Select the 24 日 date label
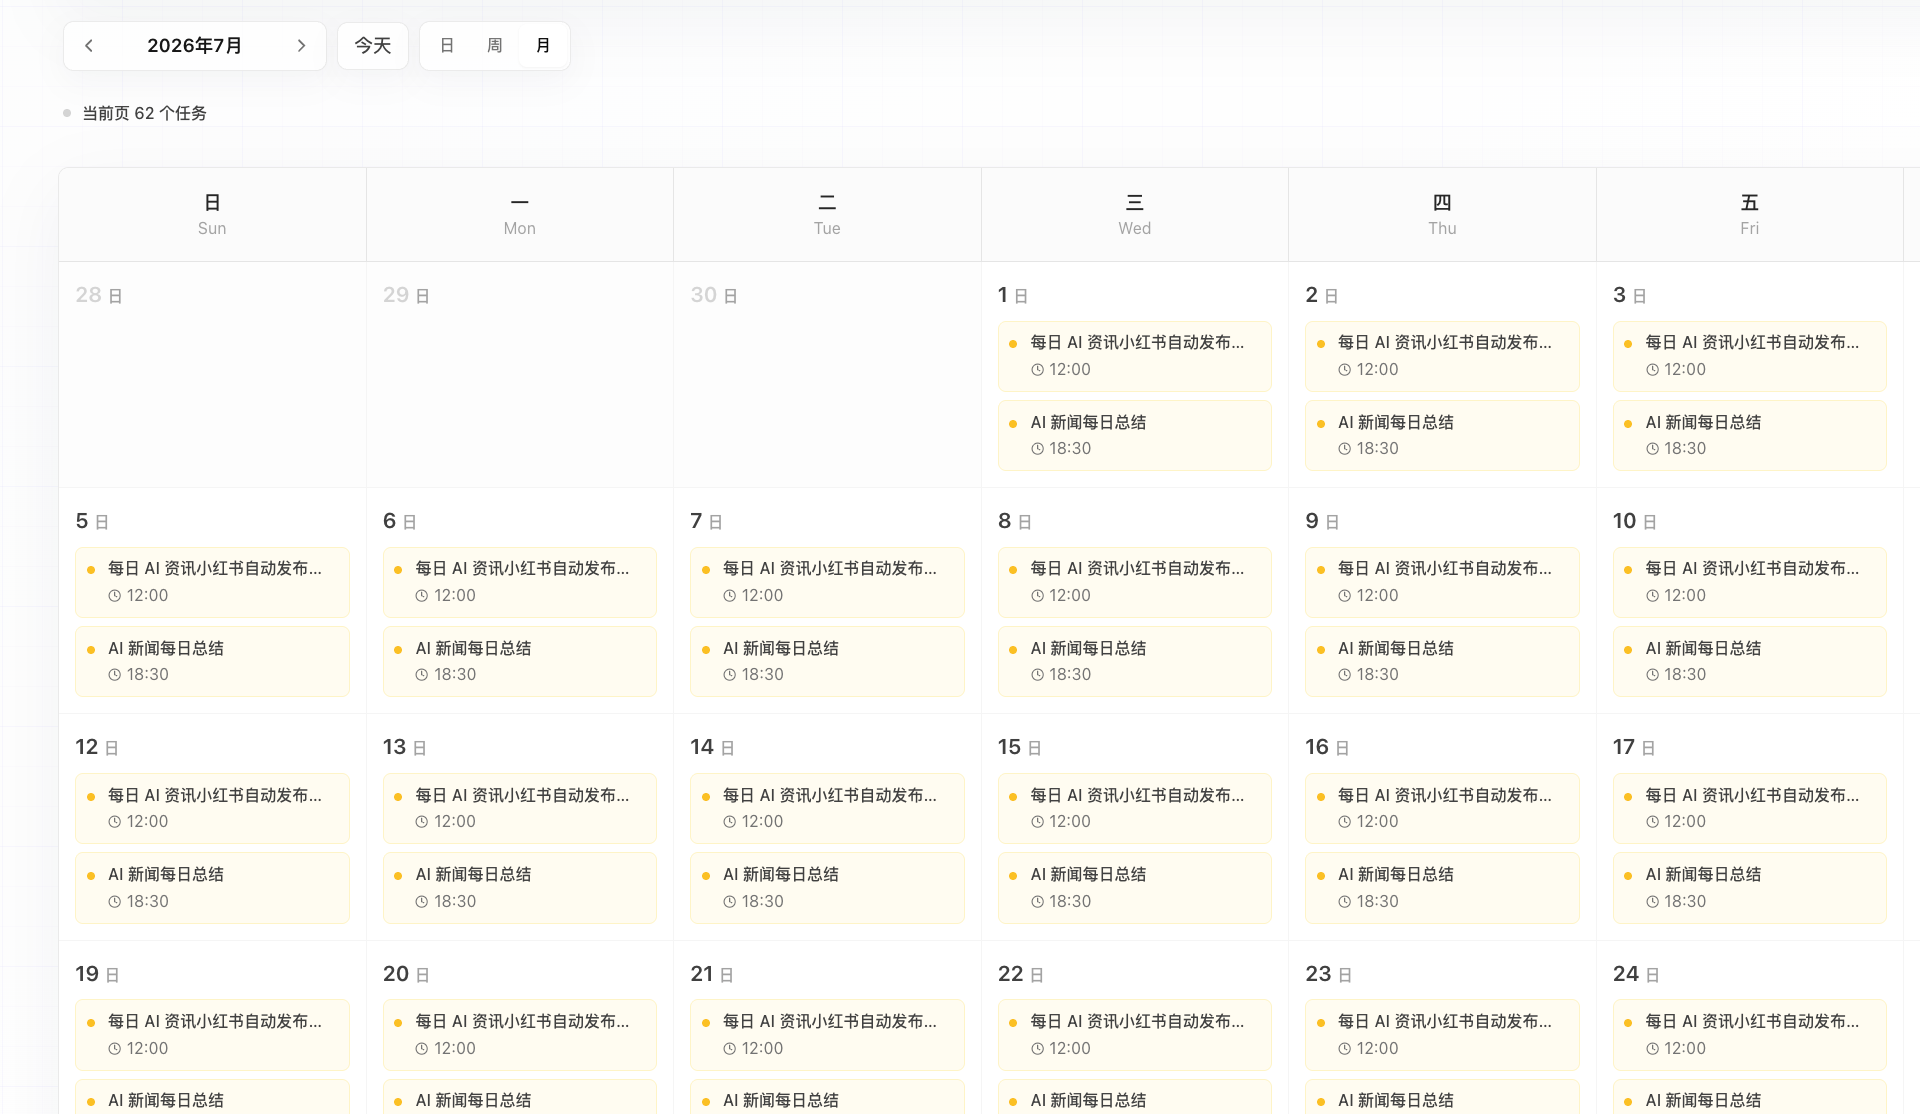 tap(1636, 974)
